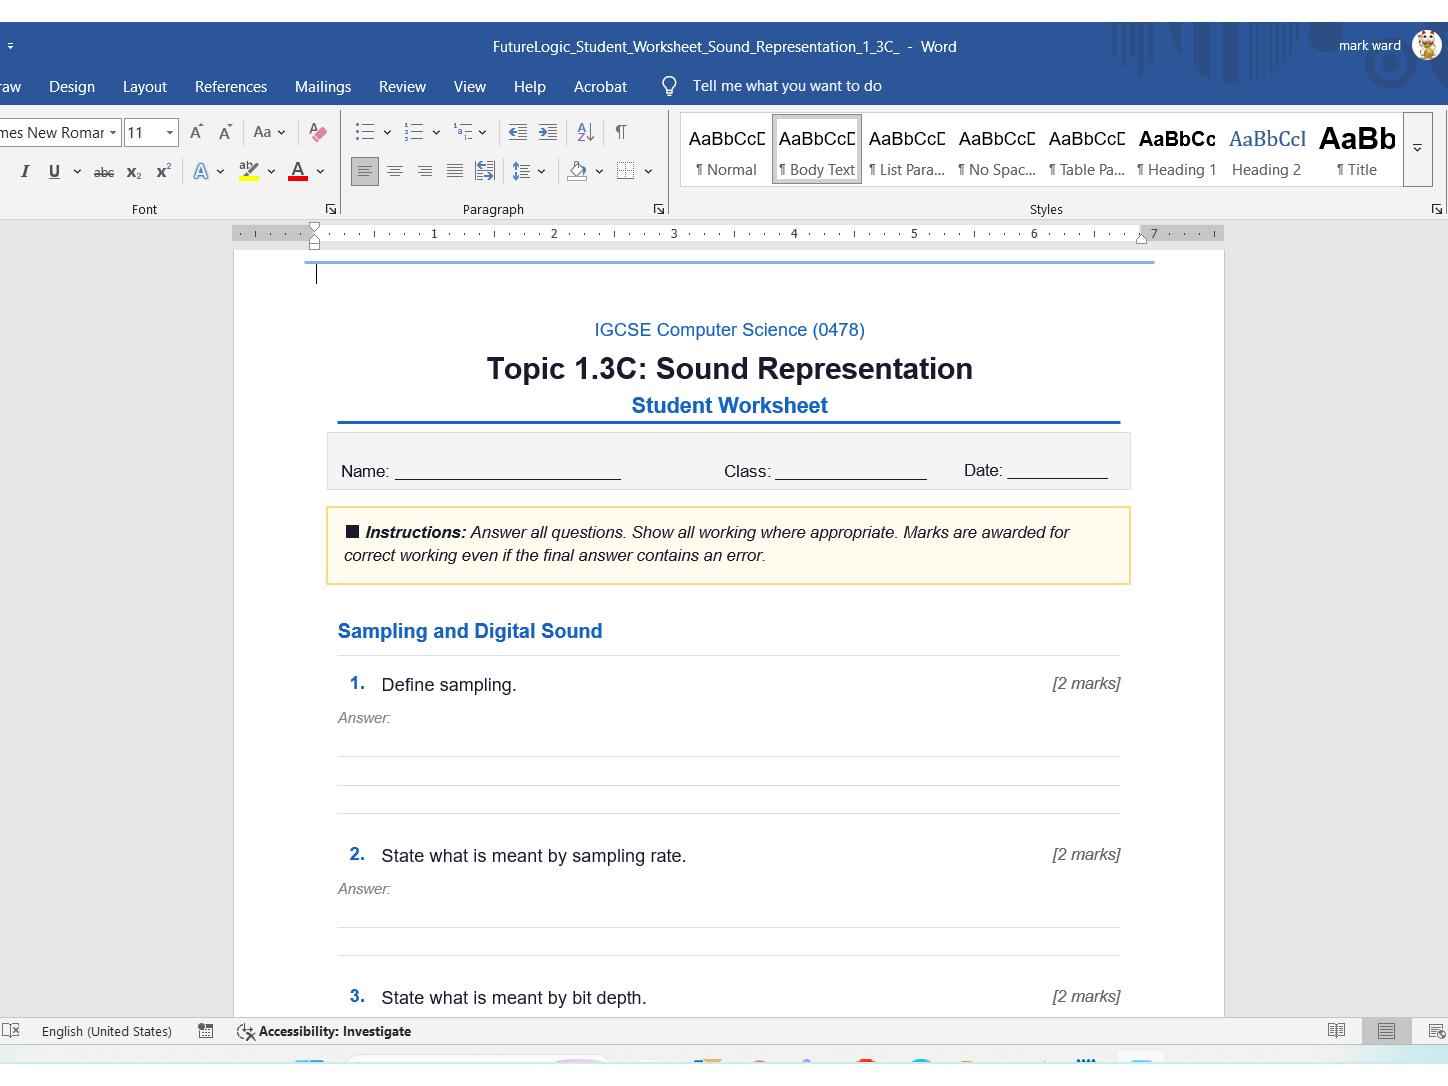Toggle subscript formatting
The image size is (1448, 1086).
(134, 172)
